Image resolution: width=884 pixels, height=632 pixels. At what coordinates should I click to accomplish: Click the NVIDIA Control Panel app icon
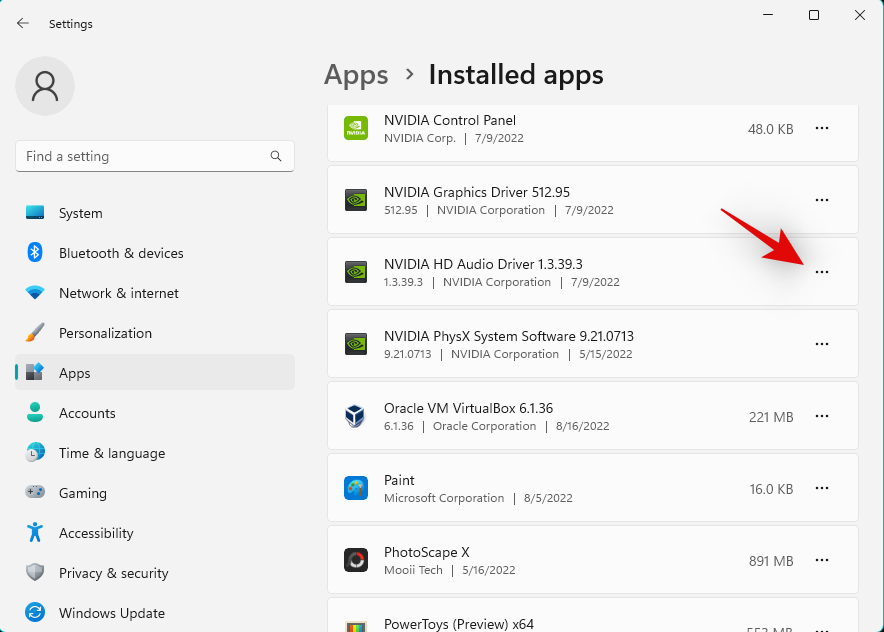pos(355,128)
